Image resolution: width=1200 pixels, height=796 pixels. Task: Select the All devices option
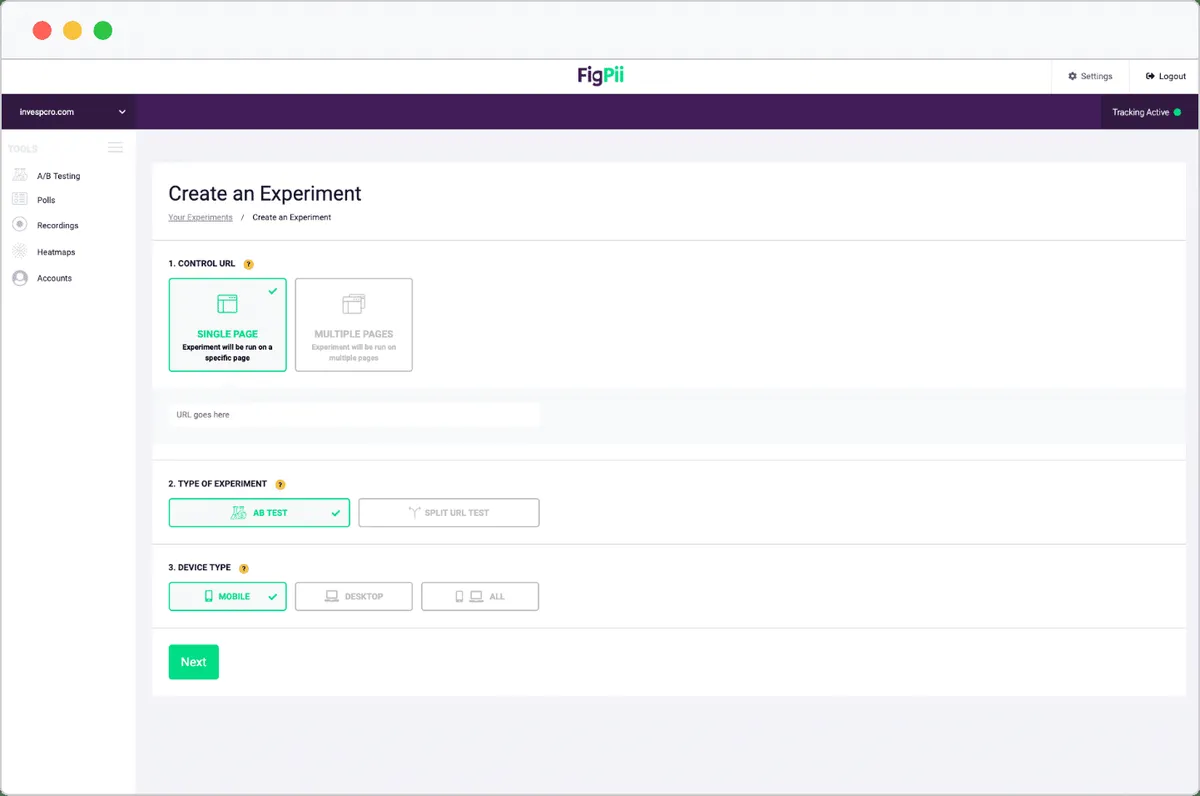[480, 596]
